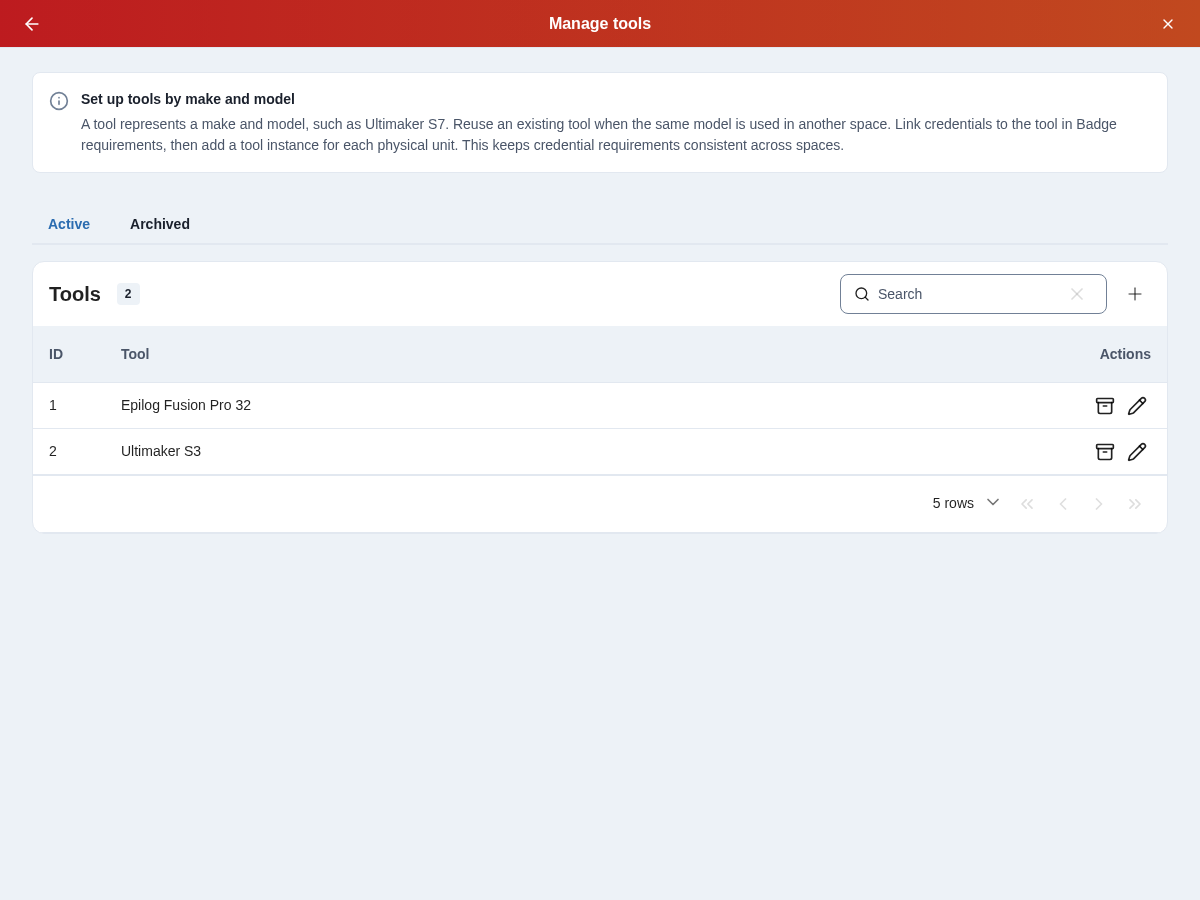Jump to the first page
This screenshot has height=900, width=1200.
[x=1027, y=504]
